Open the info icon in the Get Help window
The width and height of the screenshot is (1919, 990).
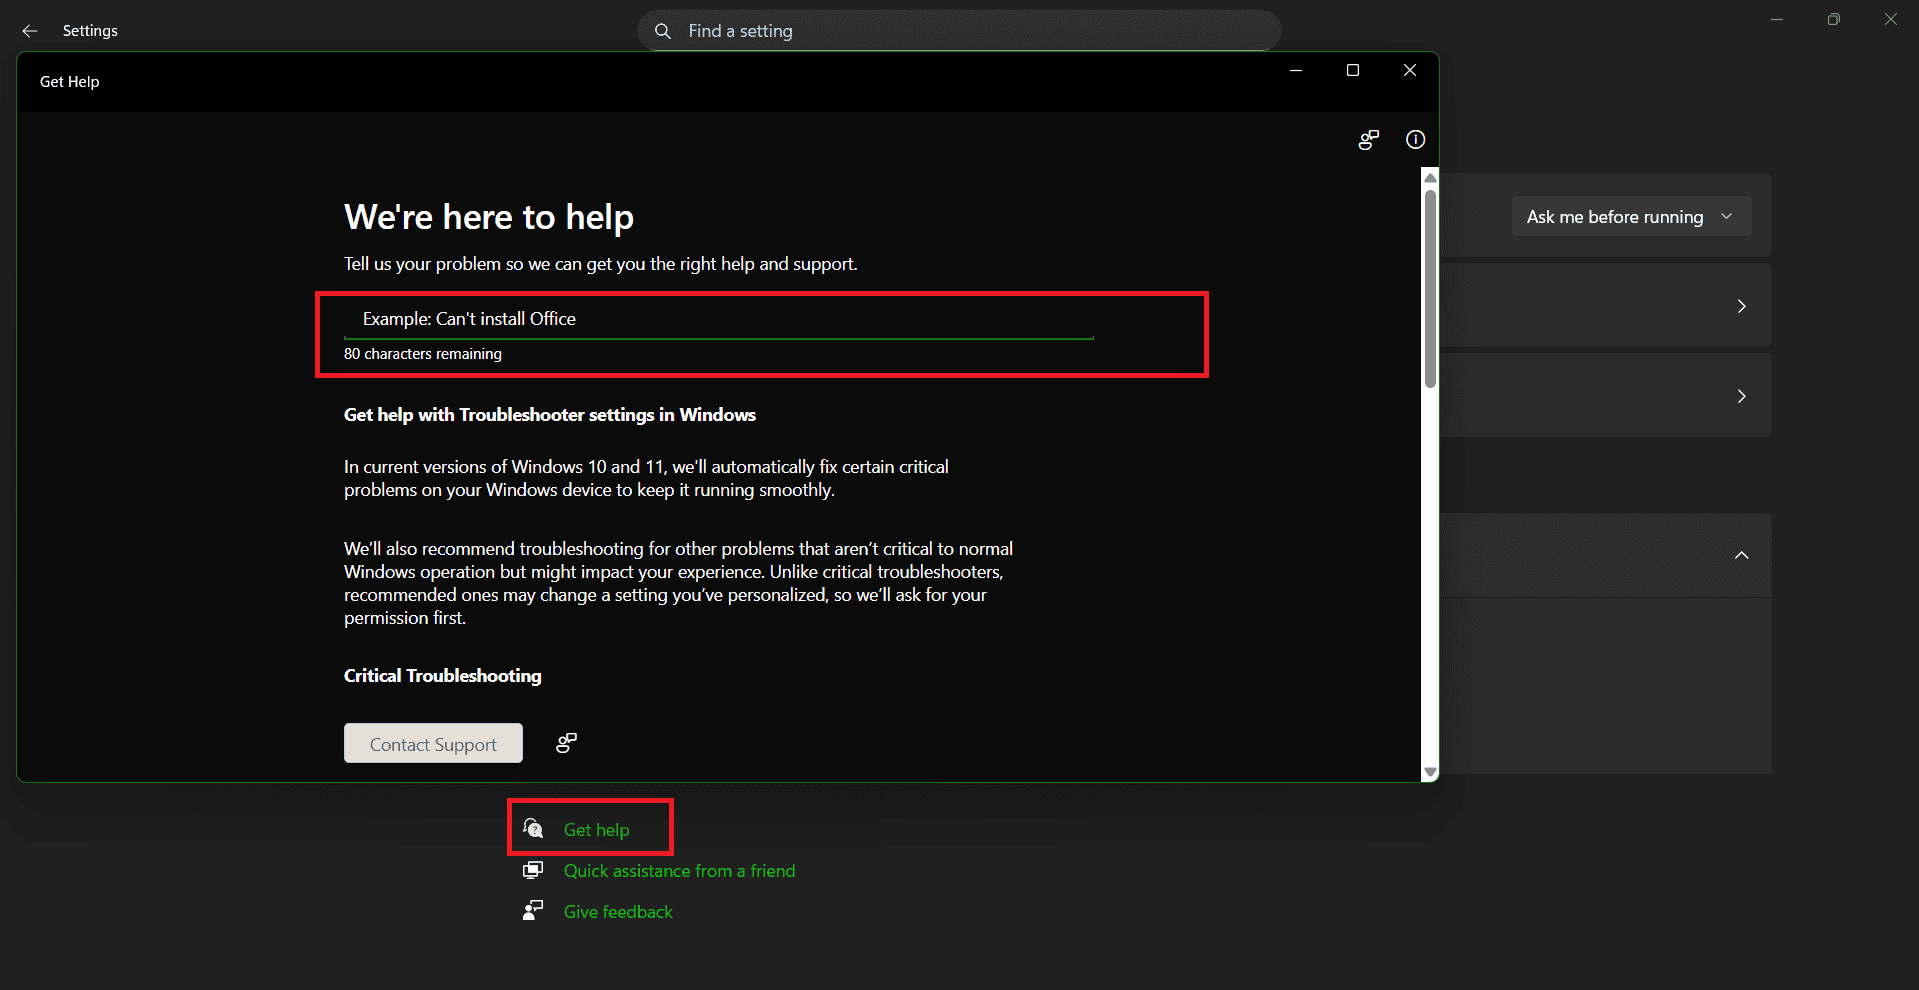1414,140
